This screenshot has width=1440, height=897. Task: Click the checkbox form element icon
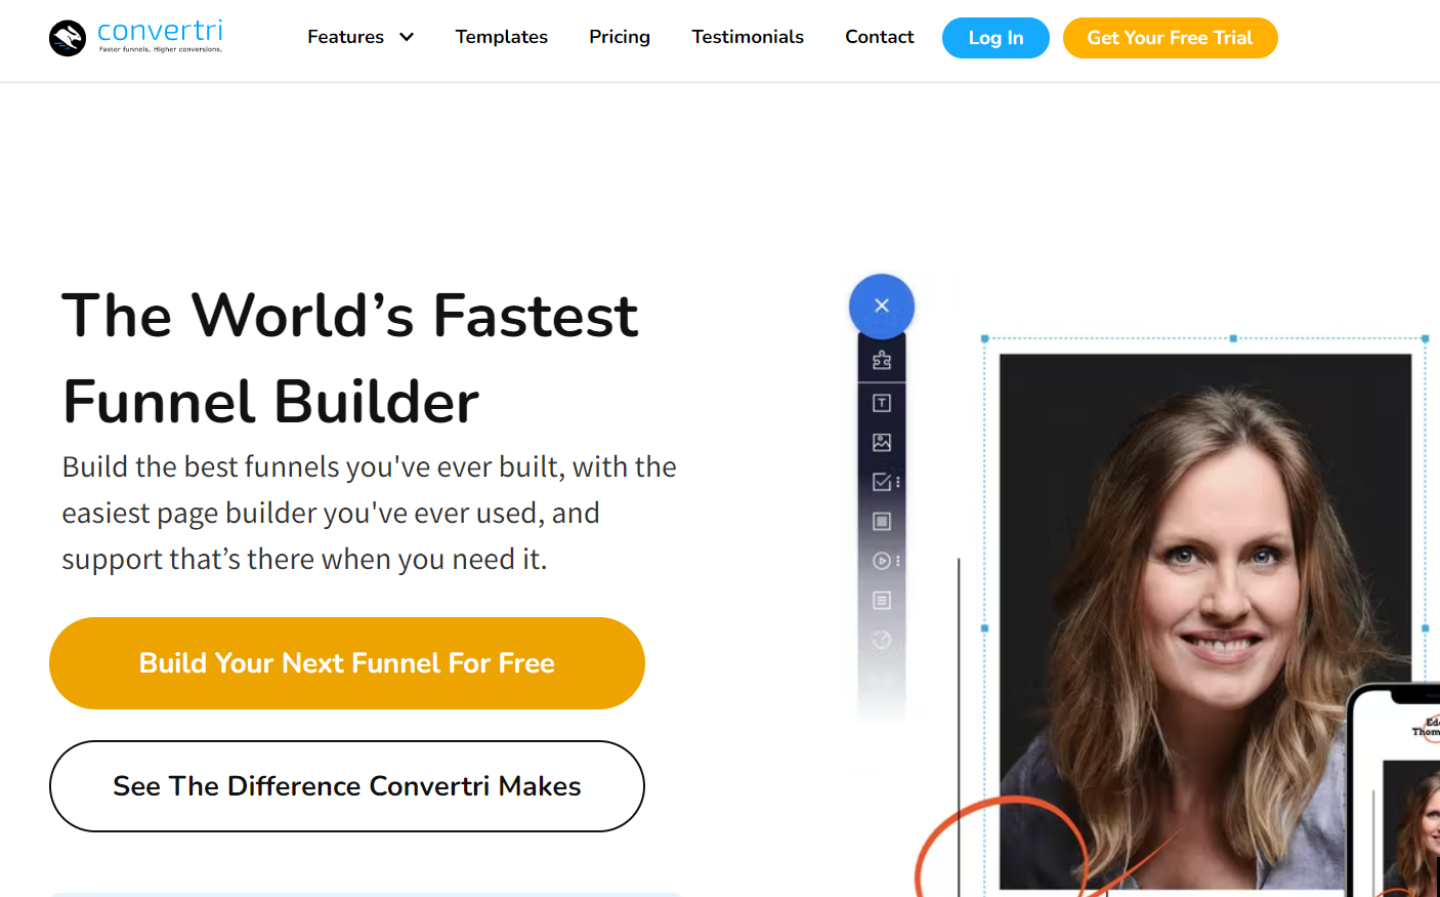coord(881,482)
